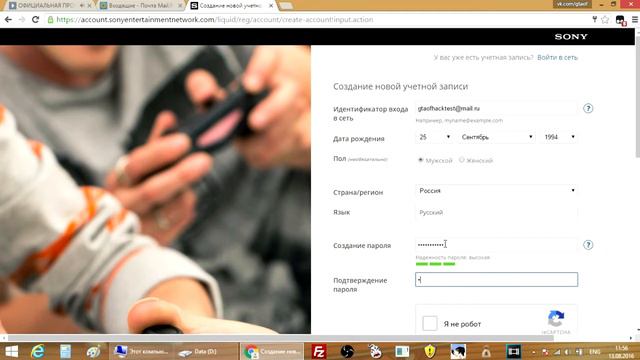Click the ENG language indicator in the tray
Screen dimensions: 640x360
click(x=595, y=351)
